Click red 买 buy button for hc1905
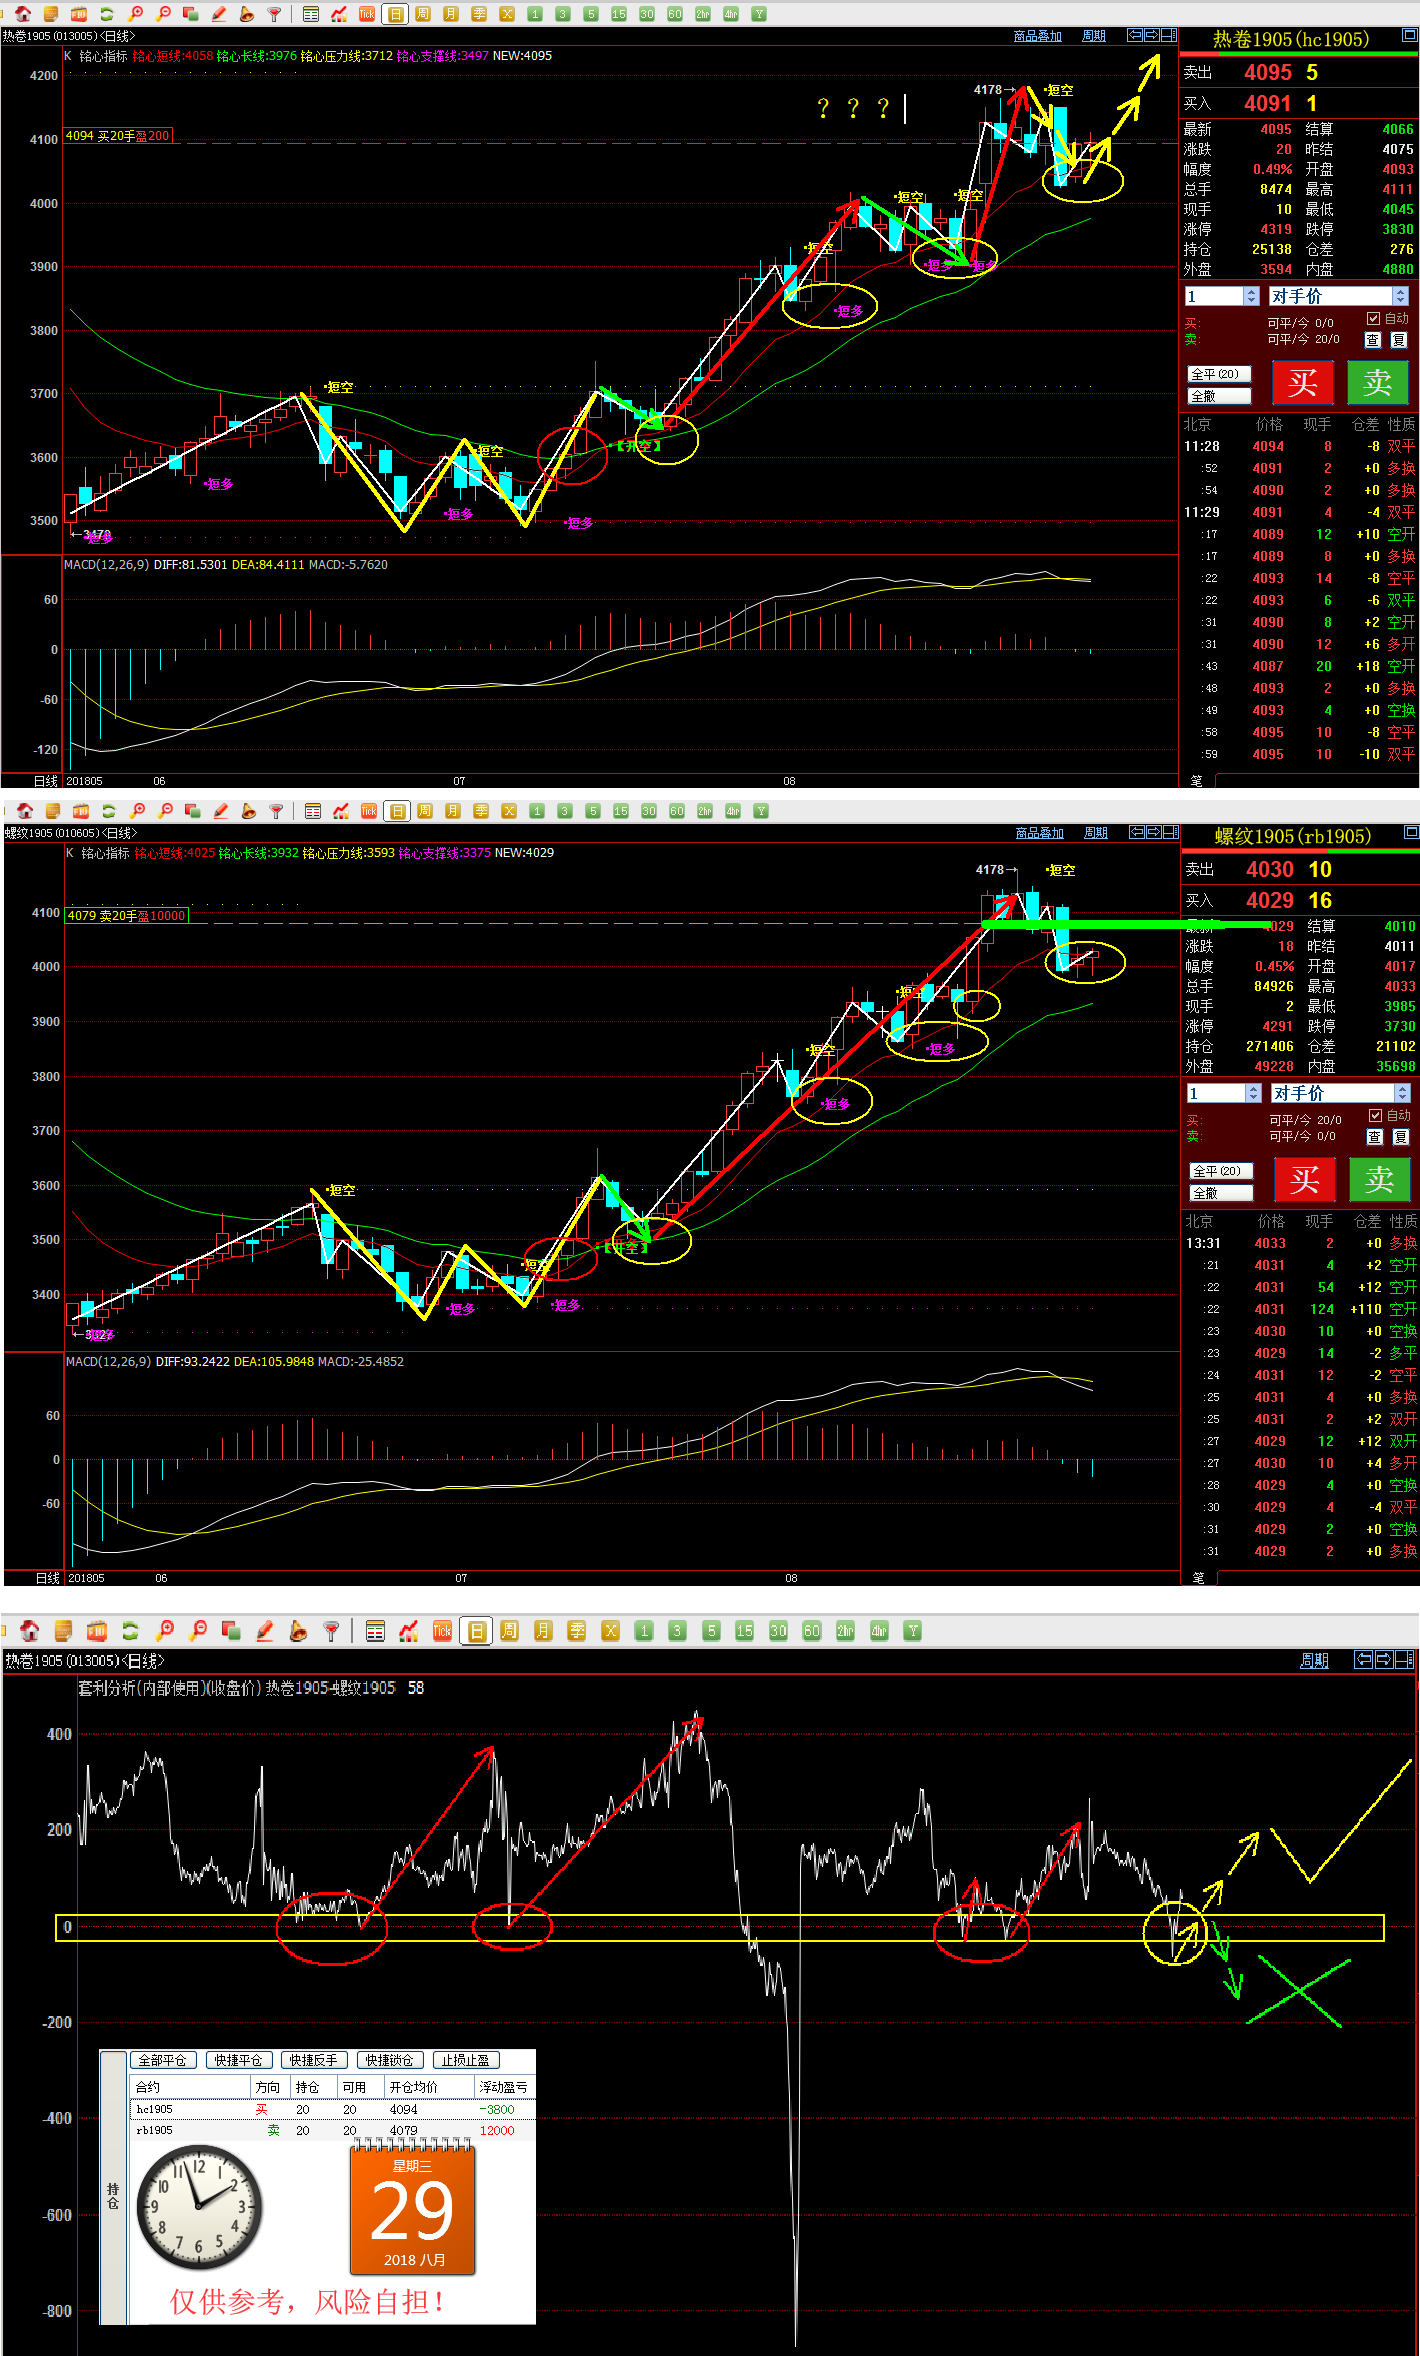Viewport: 1420px width, 2356px height. tap(1302, 383)
